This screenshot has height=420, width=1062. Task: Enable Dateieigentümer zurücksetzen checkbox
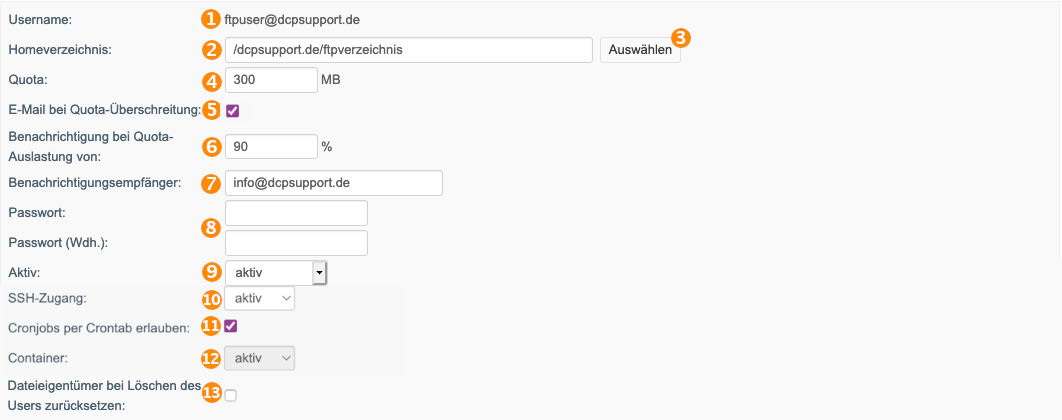click(x=231, y=396)
